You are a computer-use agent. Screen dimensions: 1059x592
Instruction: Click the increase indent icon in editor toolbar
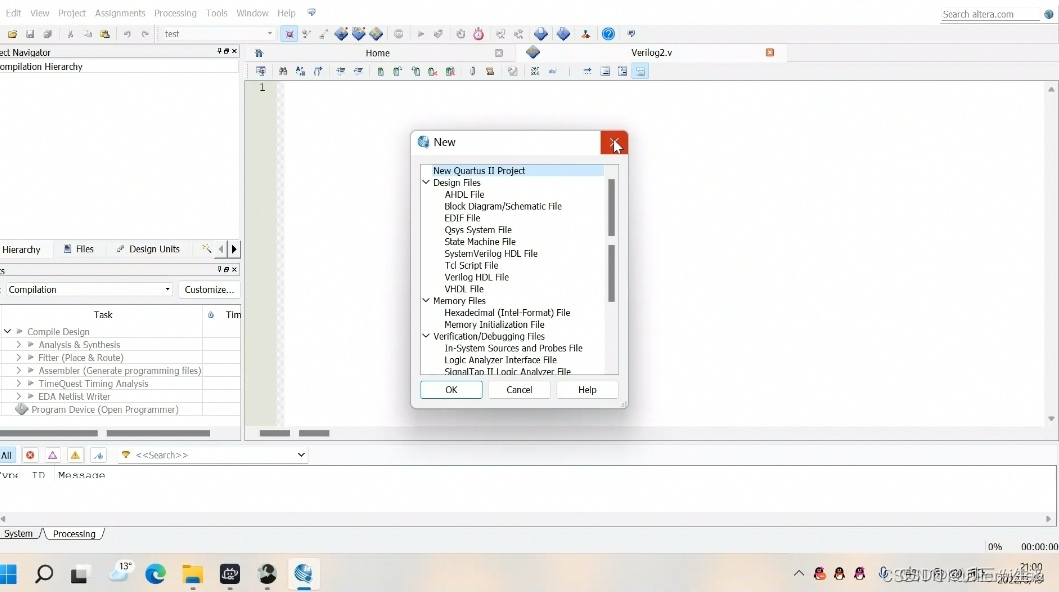pos(340,71)
